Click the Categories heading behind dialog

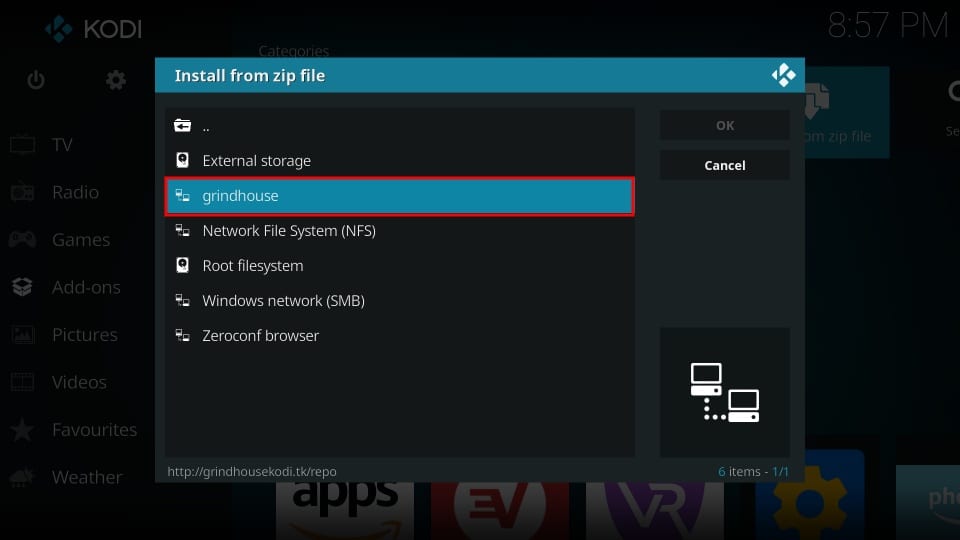293,51
